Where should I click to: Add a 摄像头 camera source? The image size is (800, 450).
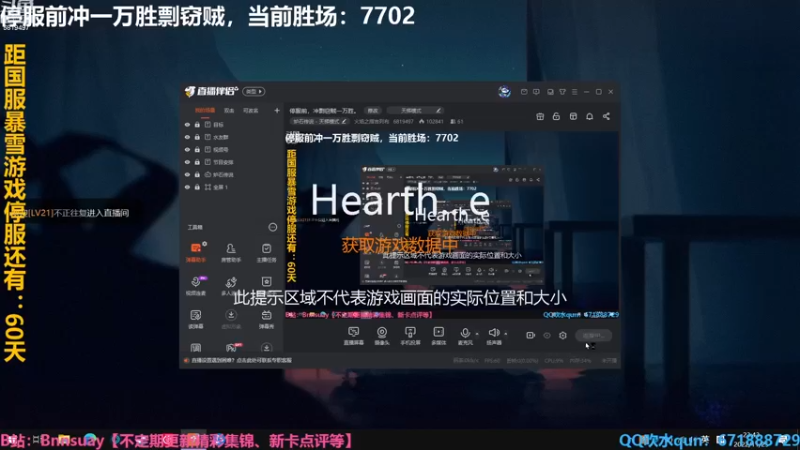coord(382,336)
